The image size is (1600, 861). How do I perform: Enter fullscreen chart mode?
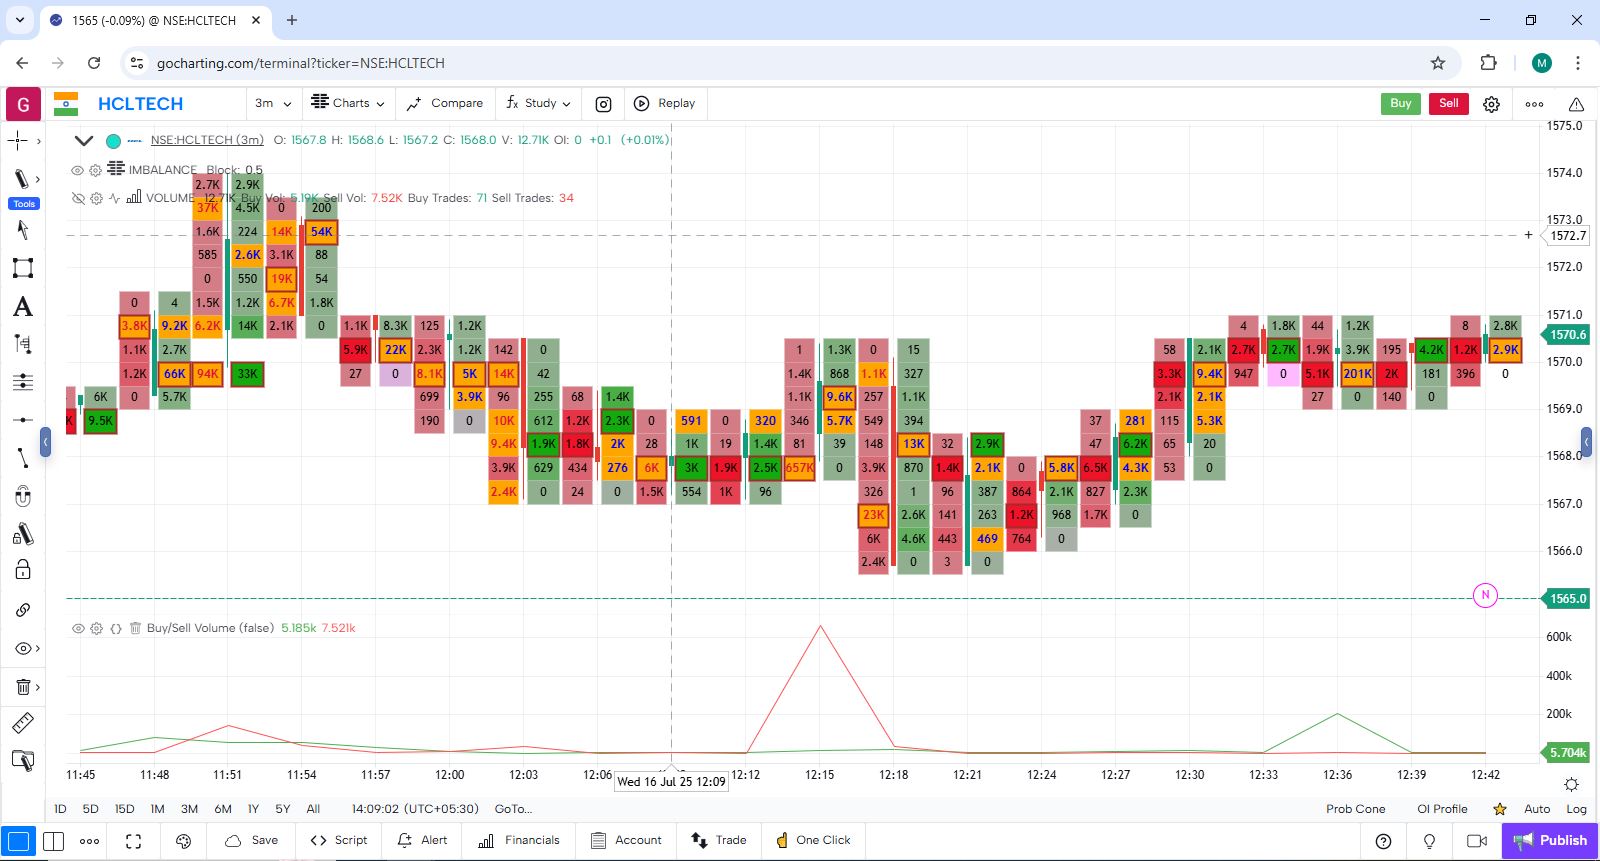click(133, 841)
